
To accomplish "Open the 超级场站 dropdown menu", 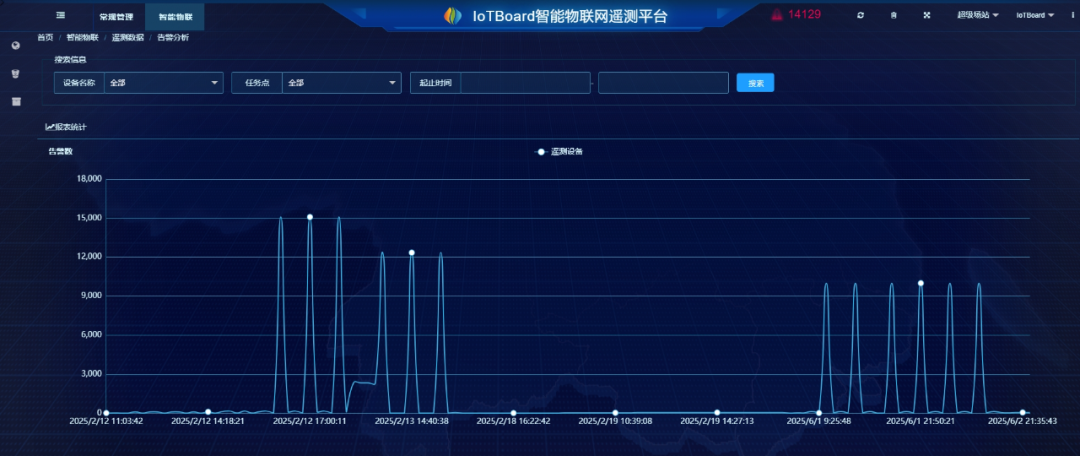I will click(x=977, y=15).
